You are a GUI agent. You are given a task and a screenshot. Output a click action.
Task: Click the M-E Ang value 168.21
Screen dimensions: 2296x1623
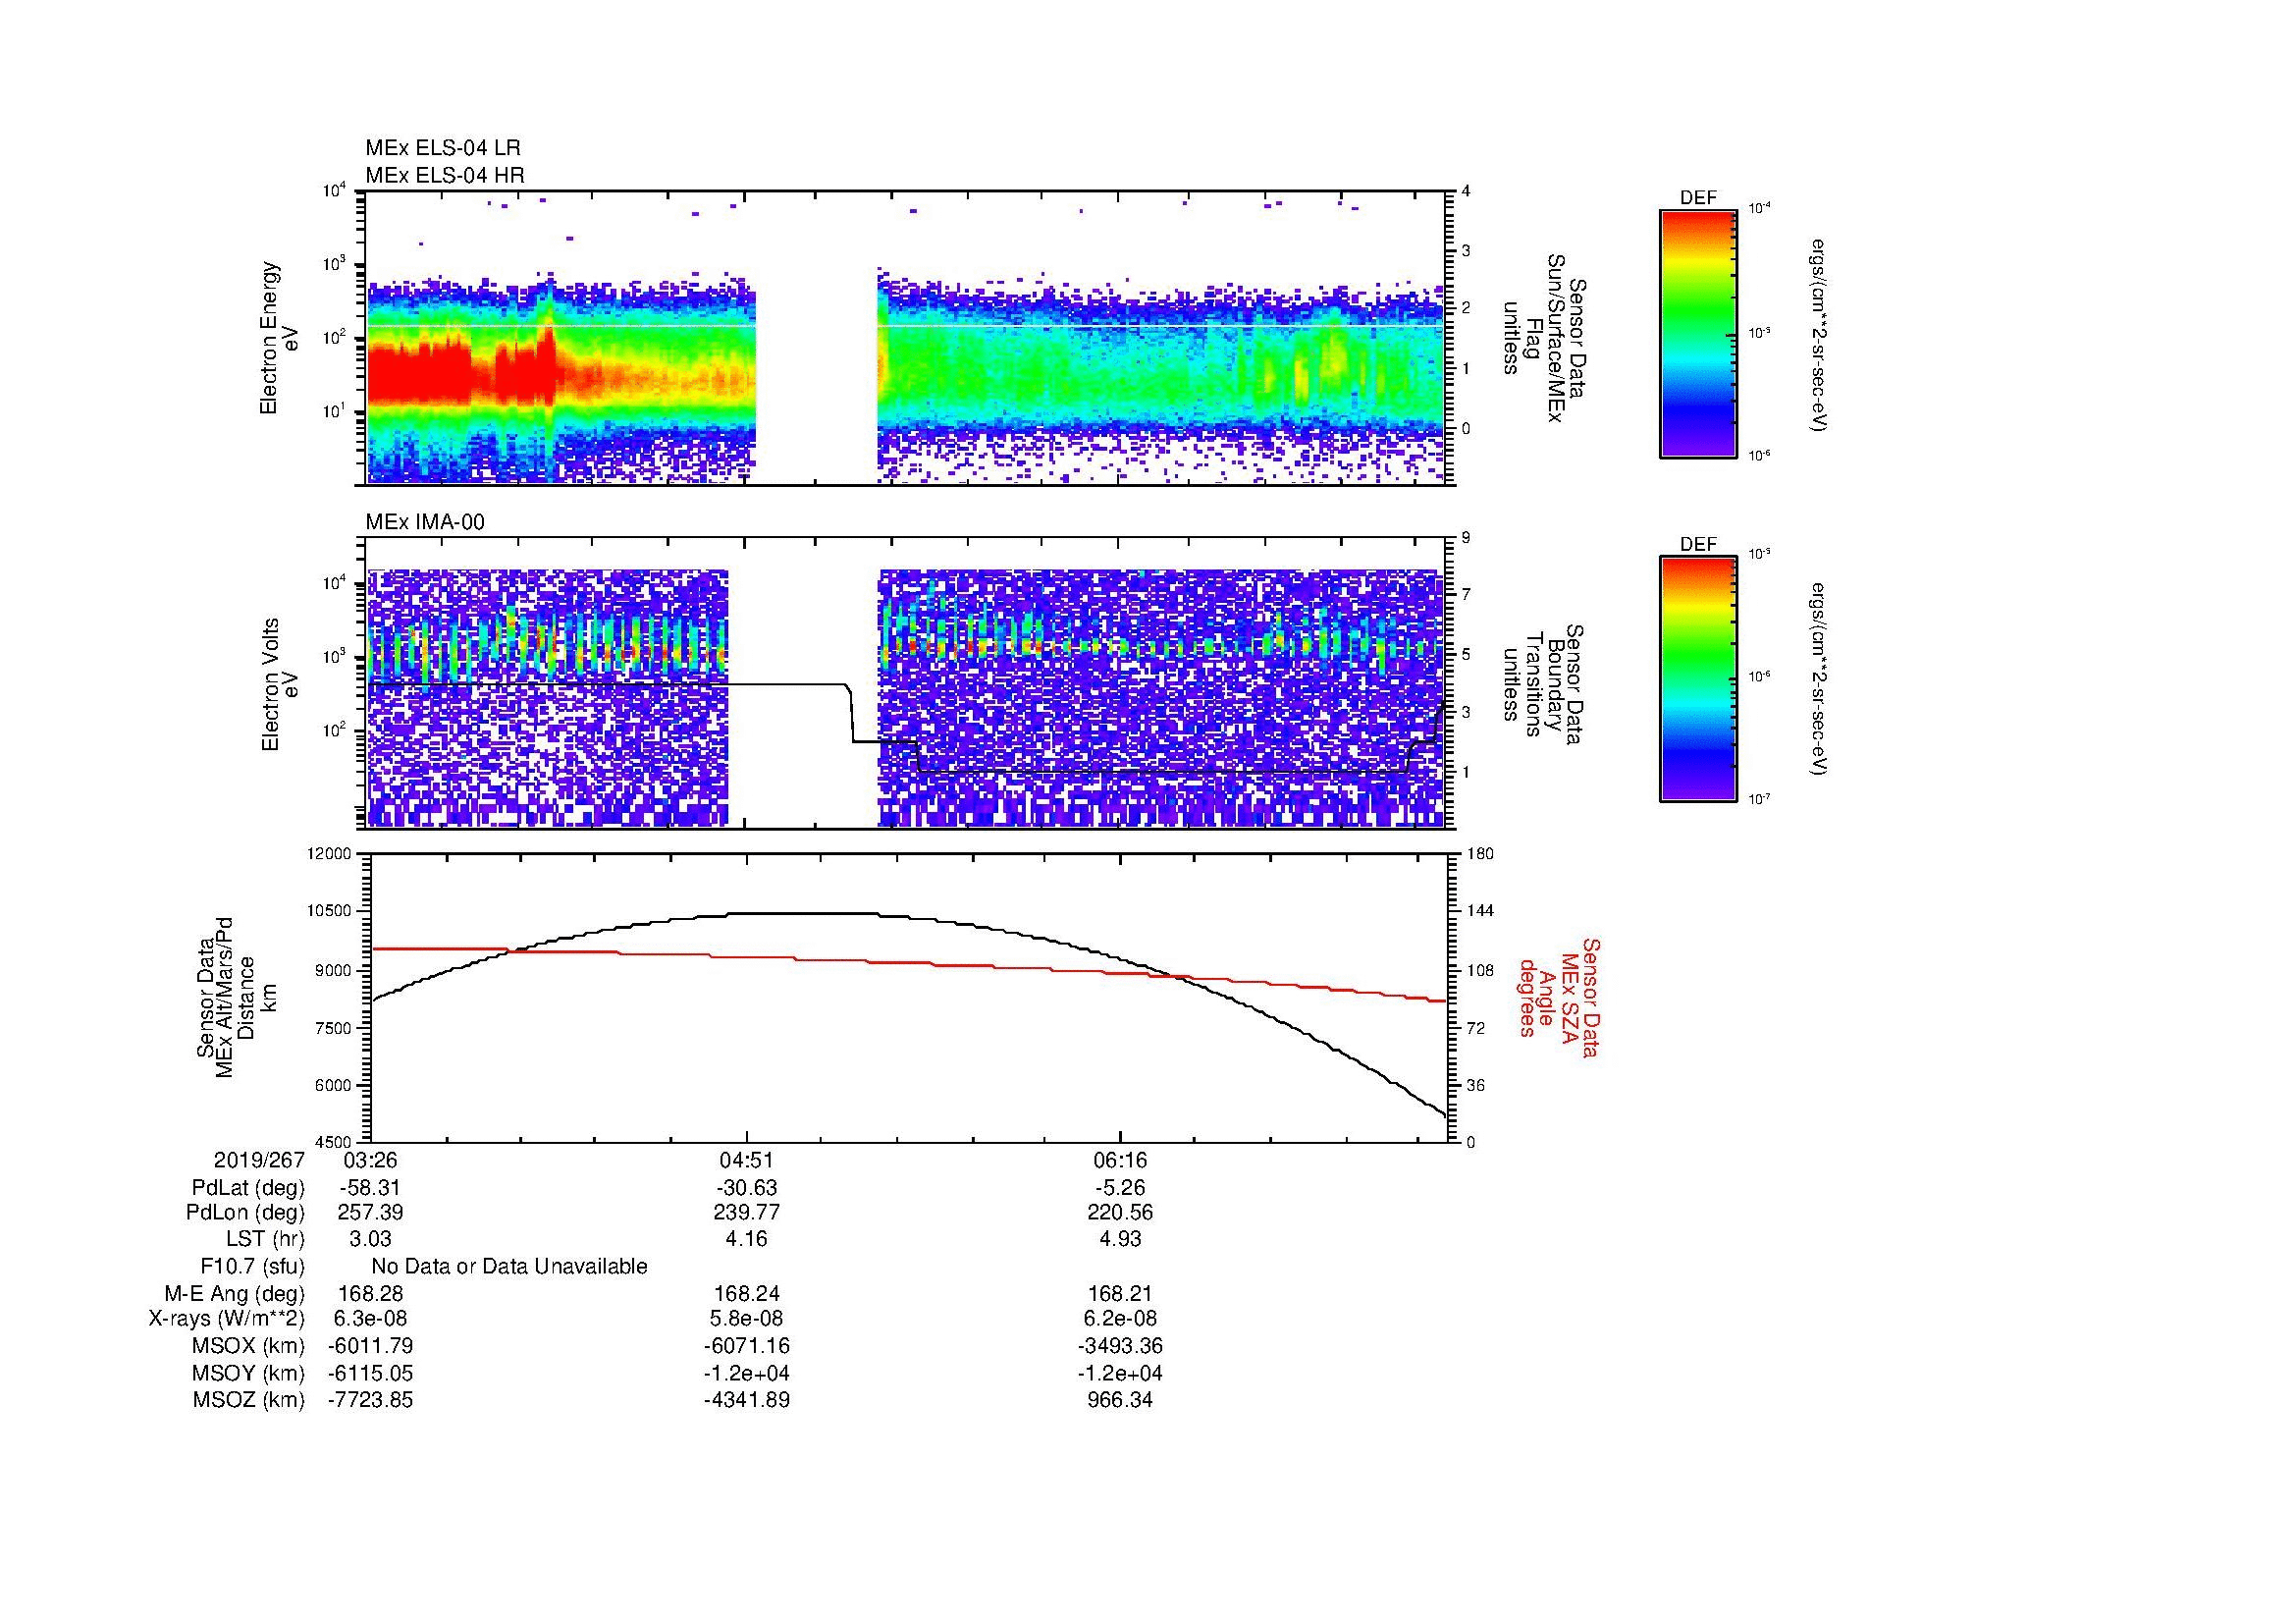[x=1120, y=1293]
